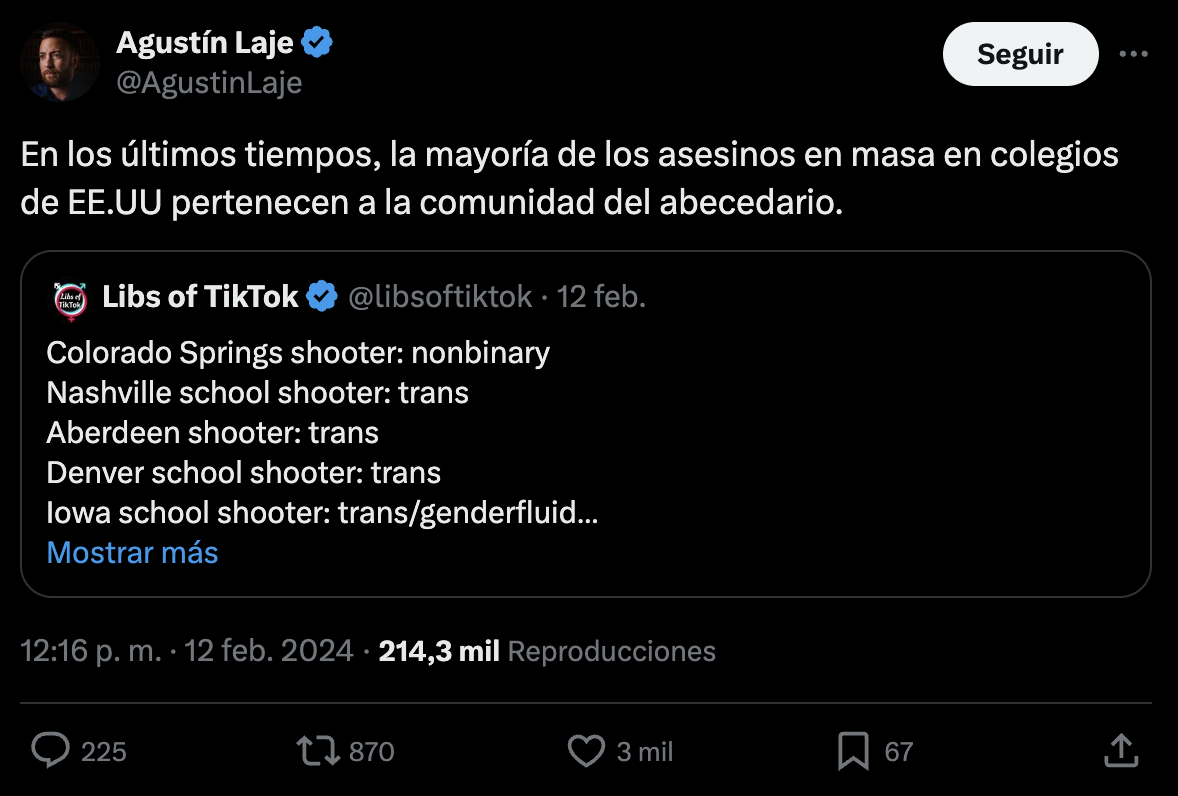Open the Libs of TikTok avatar icon
This screenshot has height=796, width=1178.
coord(71,300)
